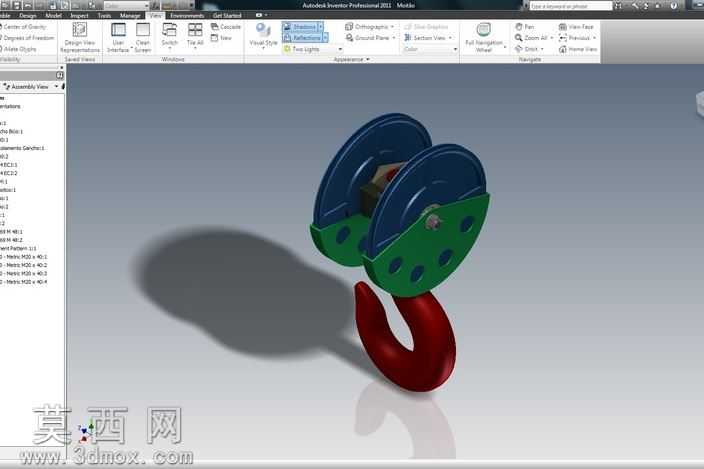Click the Switch windows icon

pyautogui.click(x=169, y=30)
